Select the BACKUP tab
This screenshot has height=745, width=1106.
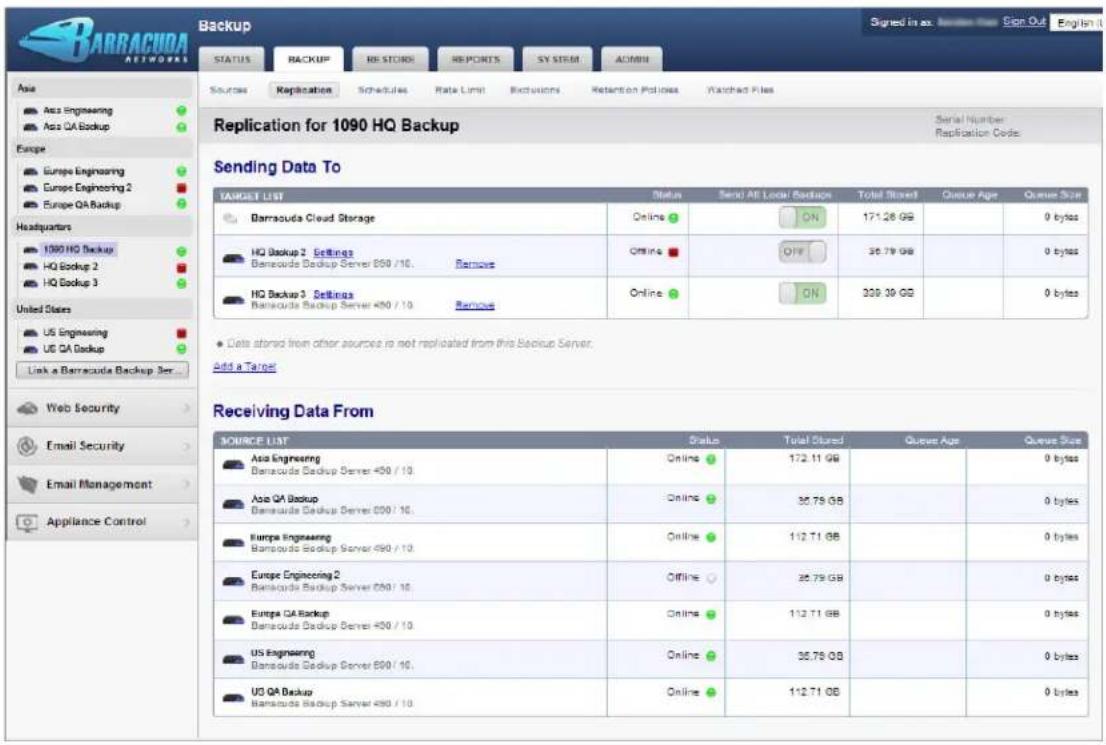tap(308, 59)
